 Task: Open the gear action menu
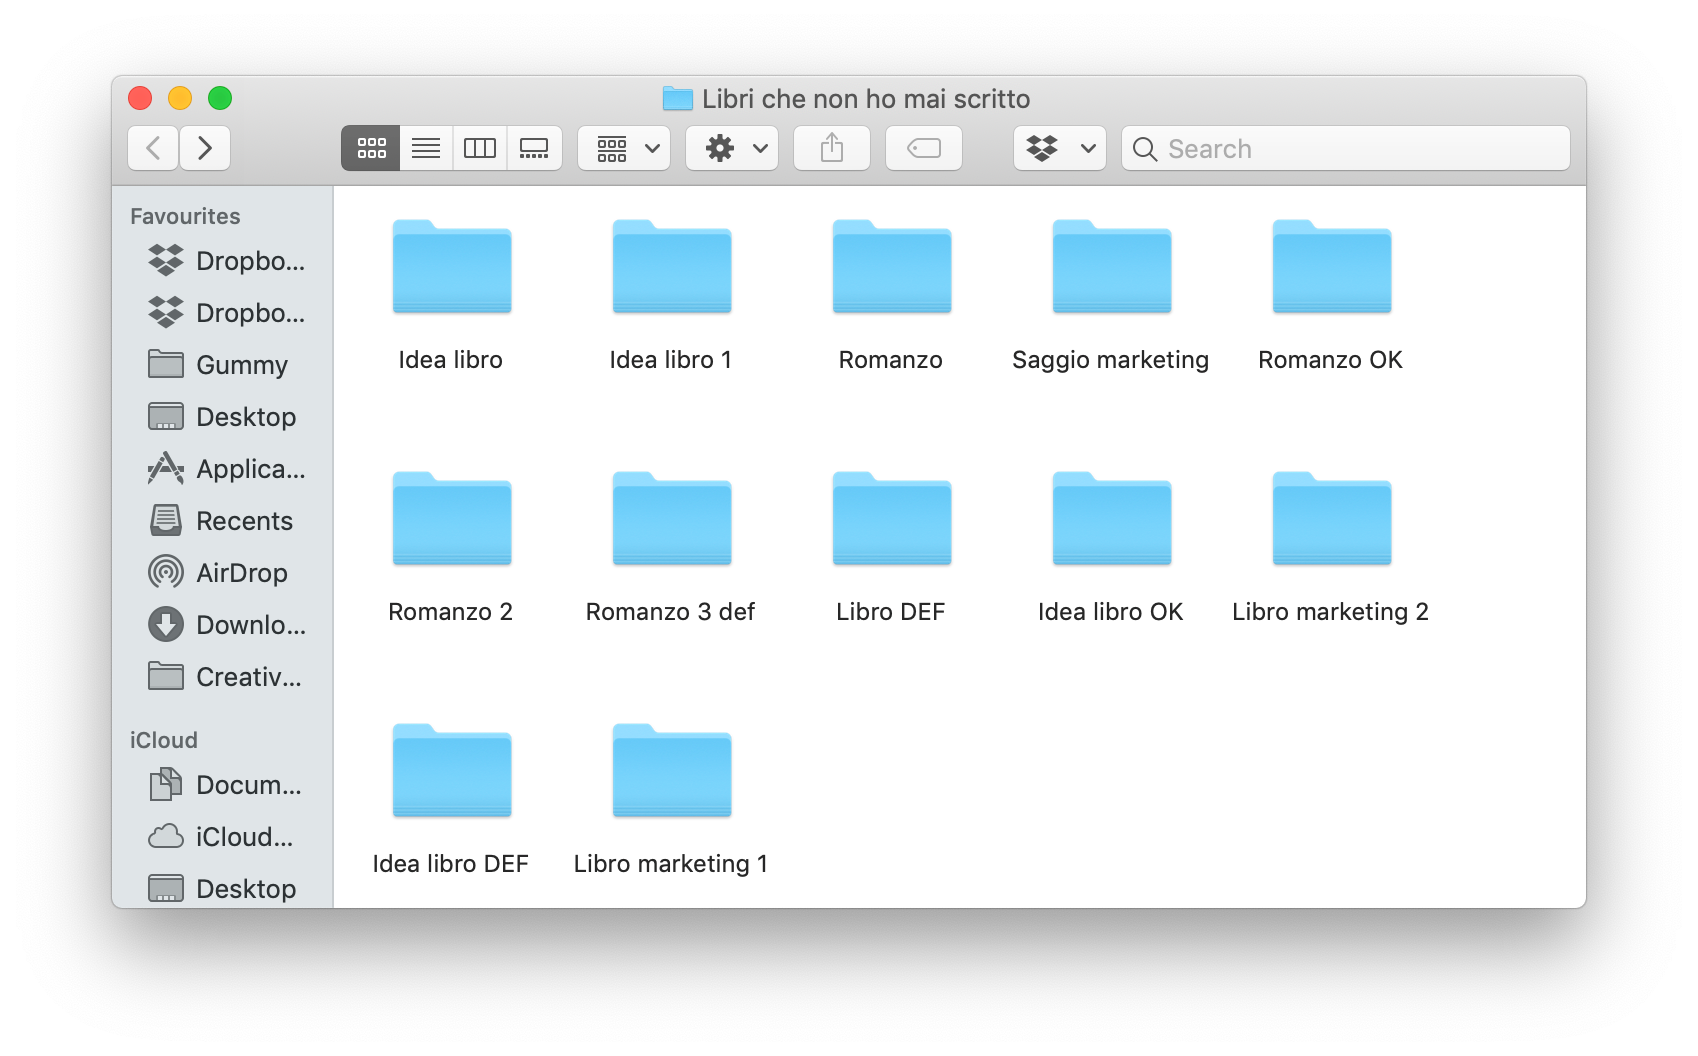click(x=732, y=148)
